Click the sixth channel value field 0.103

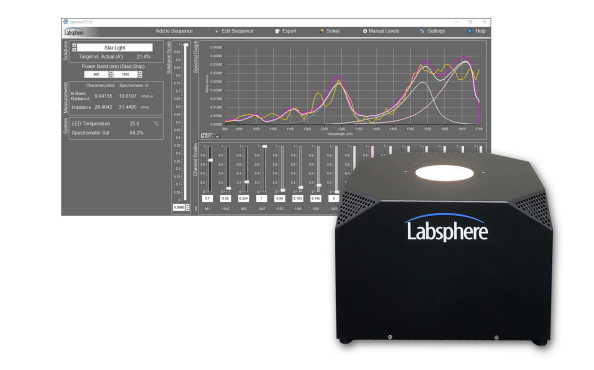(x=298, y=198)
